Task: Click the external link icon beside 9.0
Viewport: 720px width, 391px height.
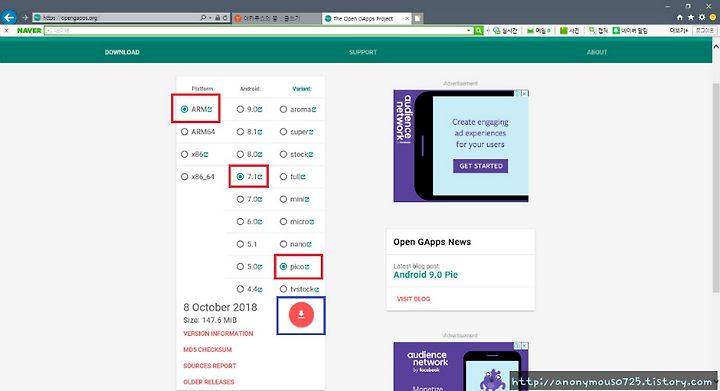Action: click(x=260, y=109)
